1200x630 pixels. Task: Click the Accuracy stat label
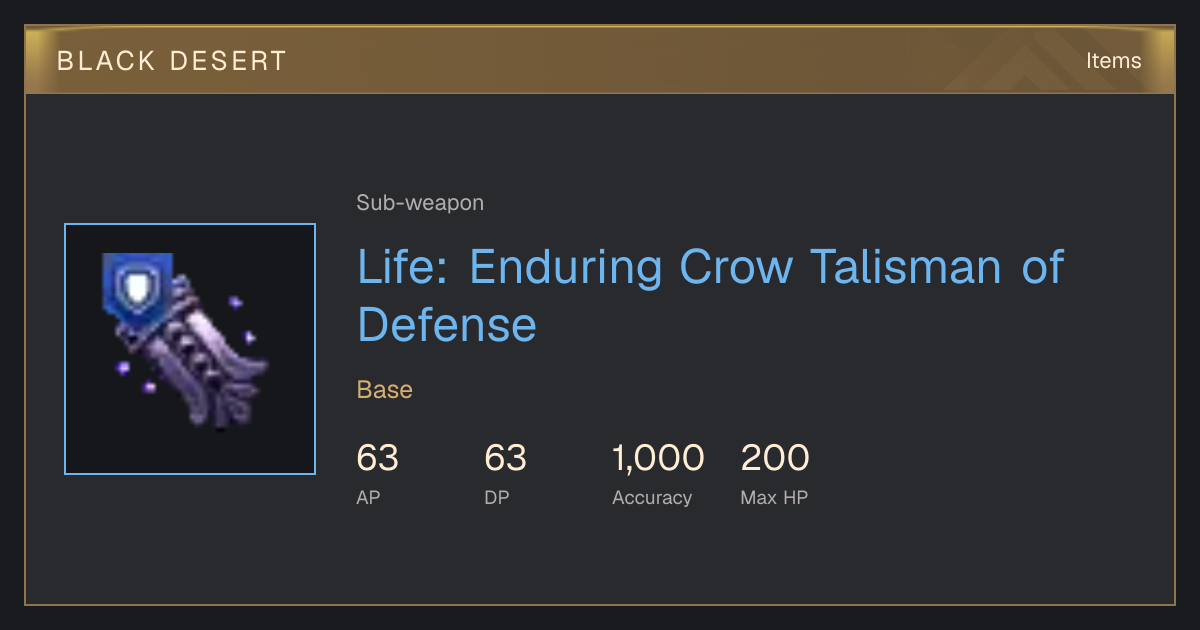[x=652, y=497]
